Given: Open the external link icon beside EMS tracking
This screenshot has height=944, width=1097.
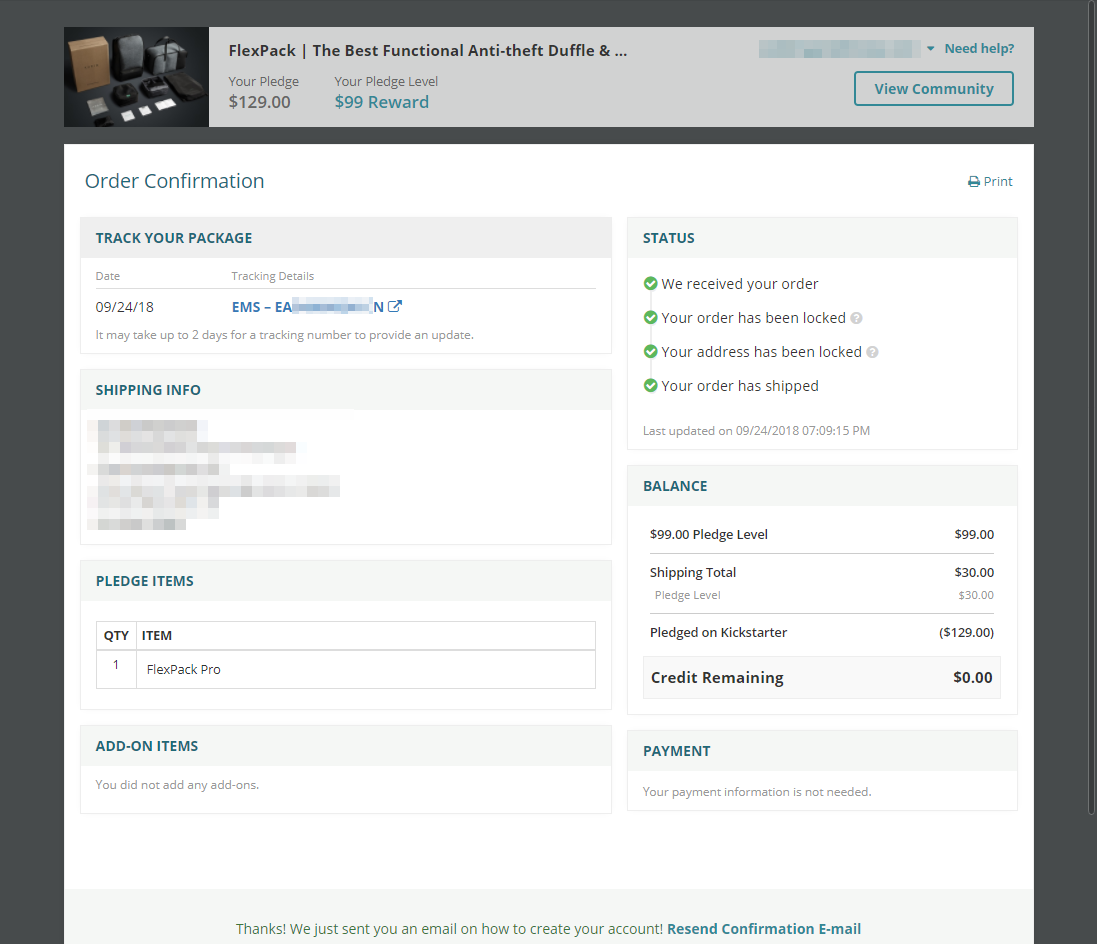Looking at the screenshot, I should click(x=395, y=307).
